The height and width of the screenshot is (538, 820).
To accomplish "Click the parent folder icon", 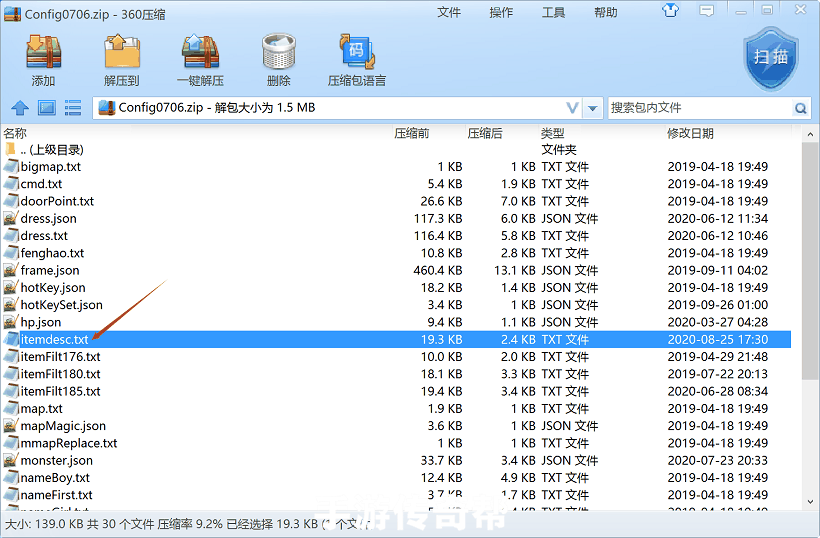I will coord(10,150).
